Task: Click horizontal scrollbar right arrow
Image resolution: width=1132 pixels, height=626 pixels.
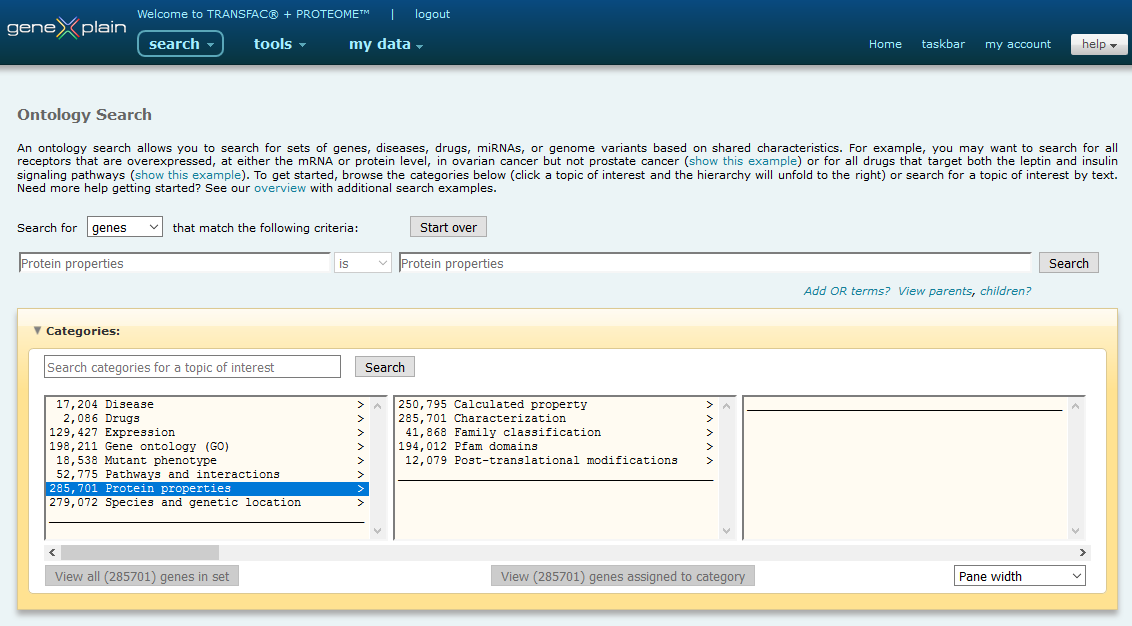Action: [1082, 552]
